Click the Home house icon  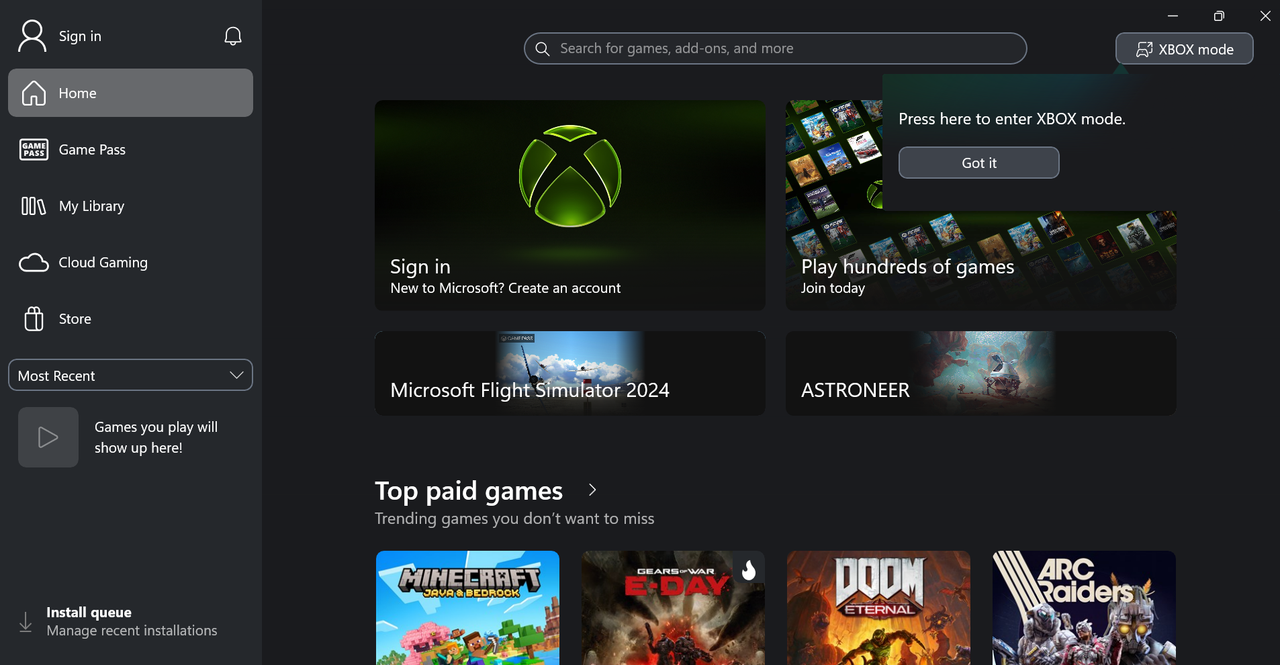(x=34, y=93)
